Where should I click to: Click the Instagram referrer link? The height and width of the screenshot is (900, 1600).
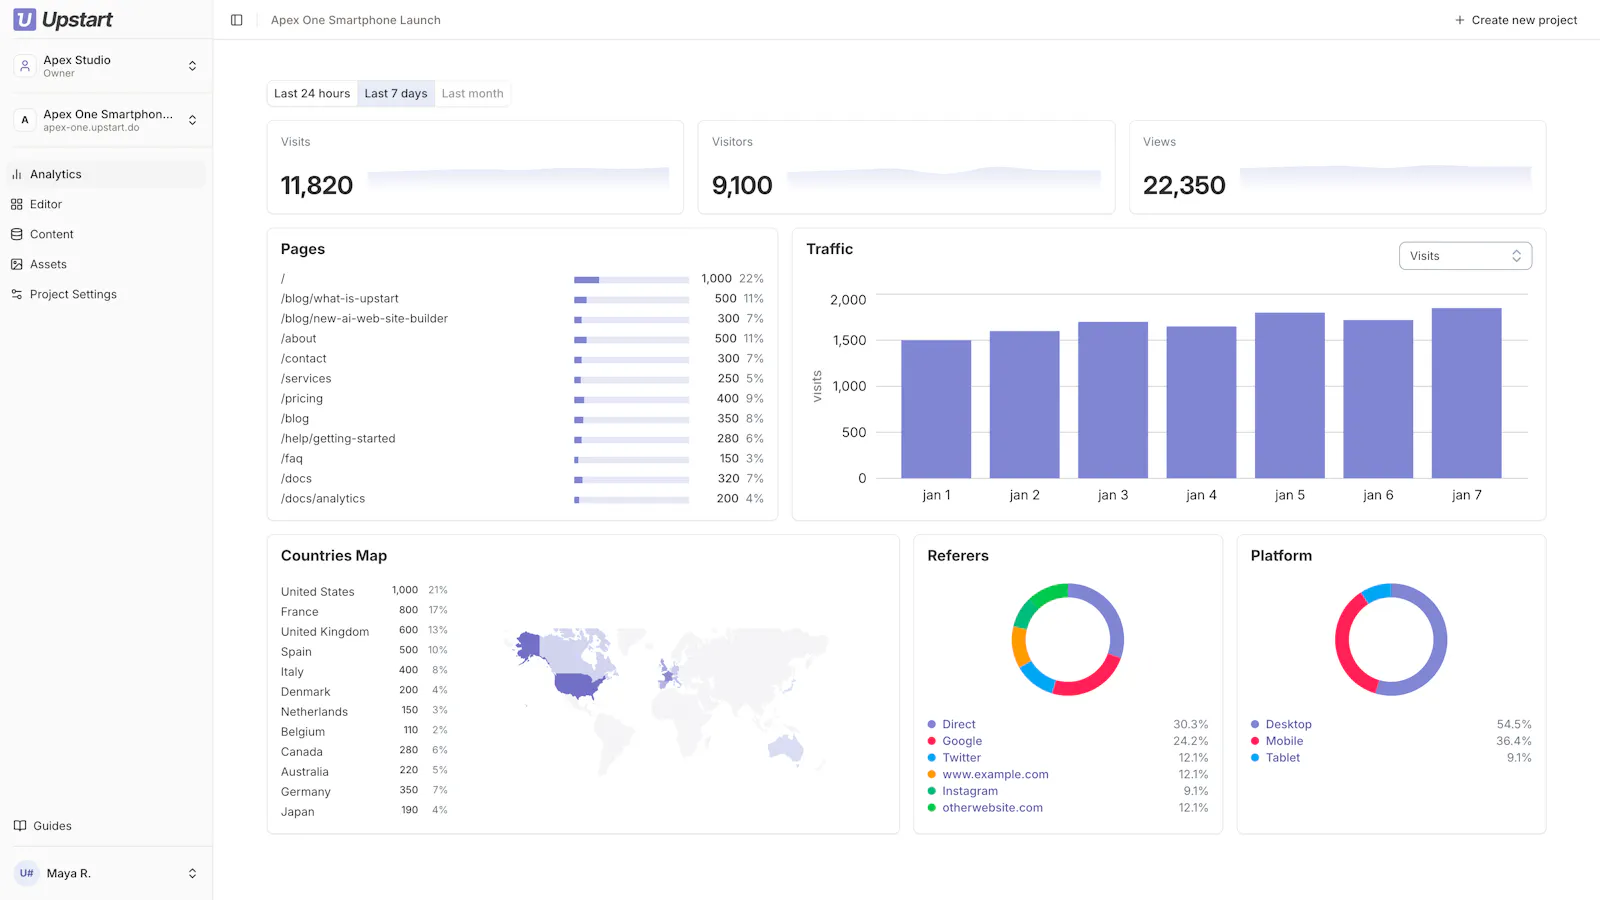click(x=970, y=791)
